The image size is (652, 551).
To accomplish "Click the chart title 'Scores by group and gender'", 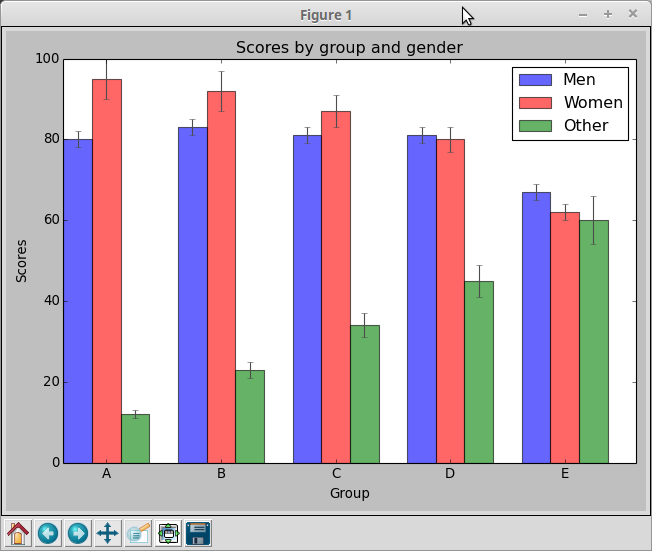I will tap(349, 48).
